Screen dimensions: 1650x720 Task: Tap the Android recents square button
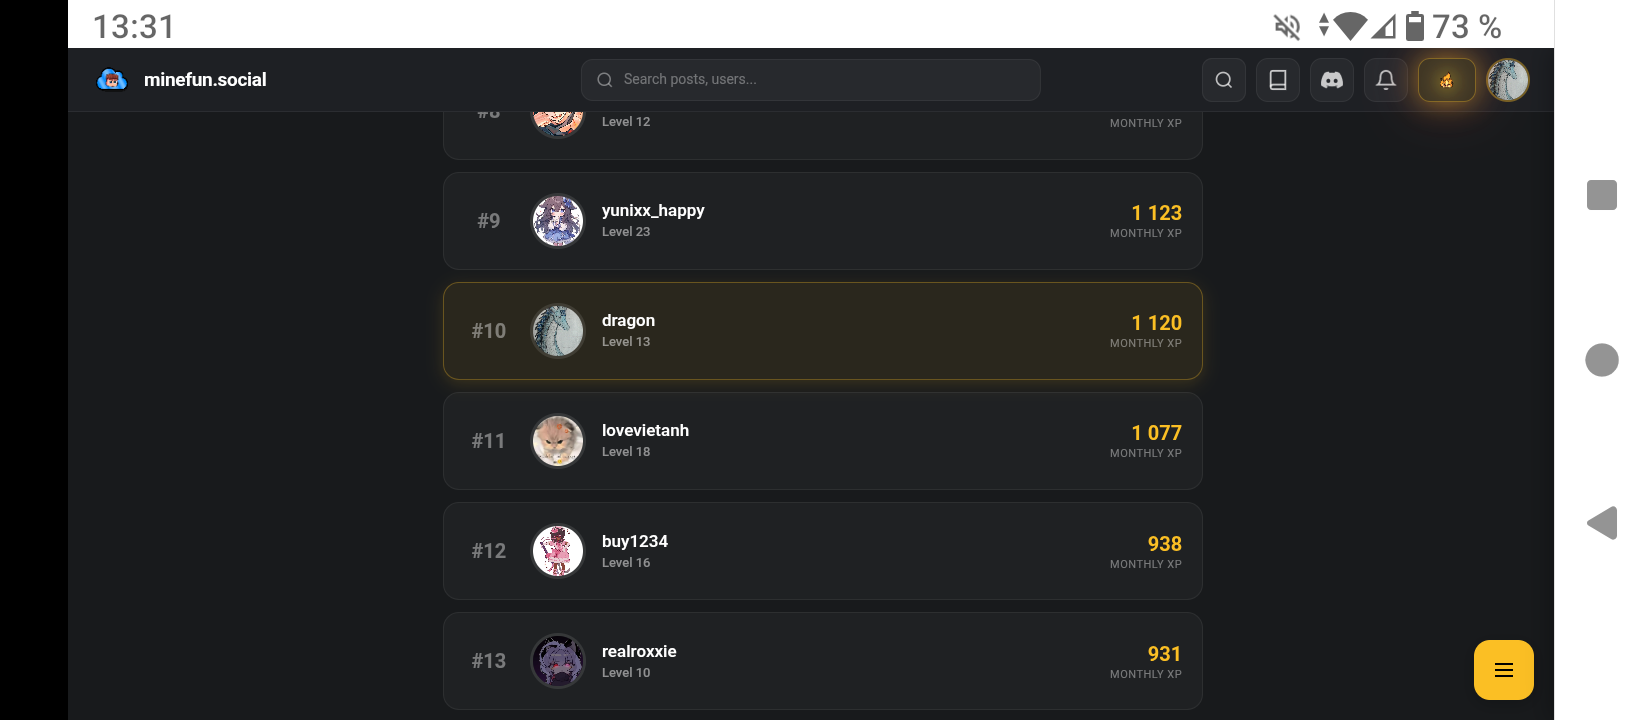tap(1601, 195)
